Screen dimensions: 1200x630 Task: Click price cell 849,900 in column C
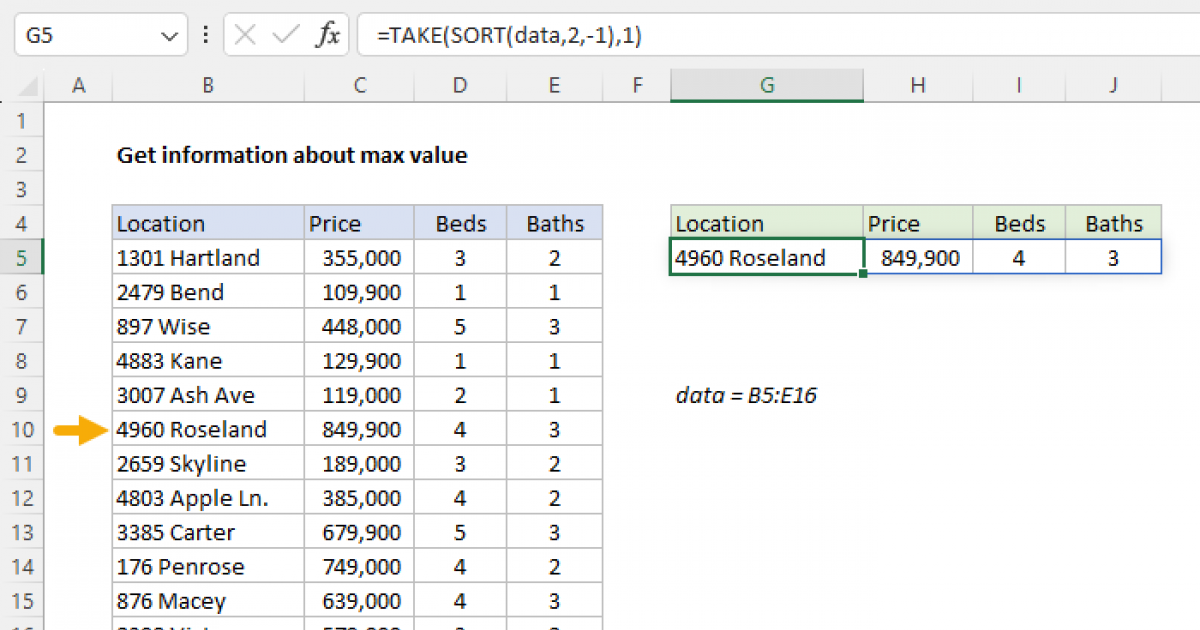(x=359, y=430)
